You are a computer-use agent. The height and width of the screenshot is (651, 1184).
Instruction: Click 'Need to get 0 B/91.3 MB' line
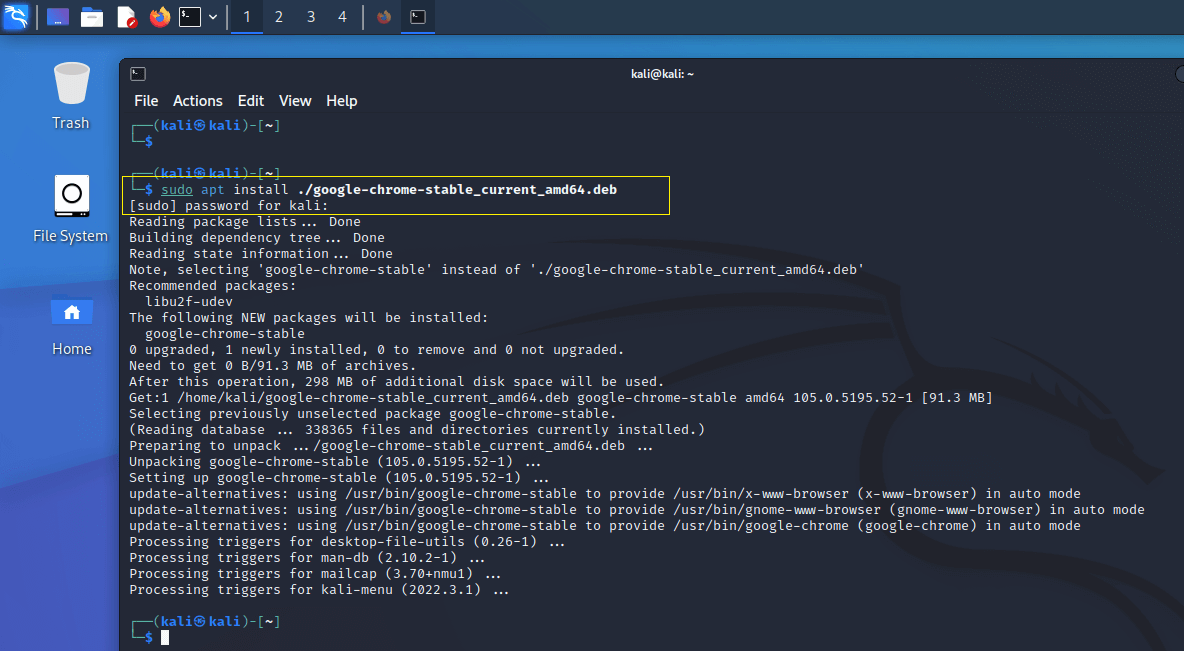[273, 366]
